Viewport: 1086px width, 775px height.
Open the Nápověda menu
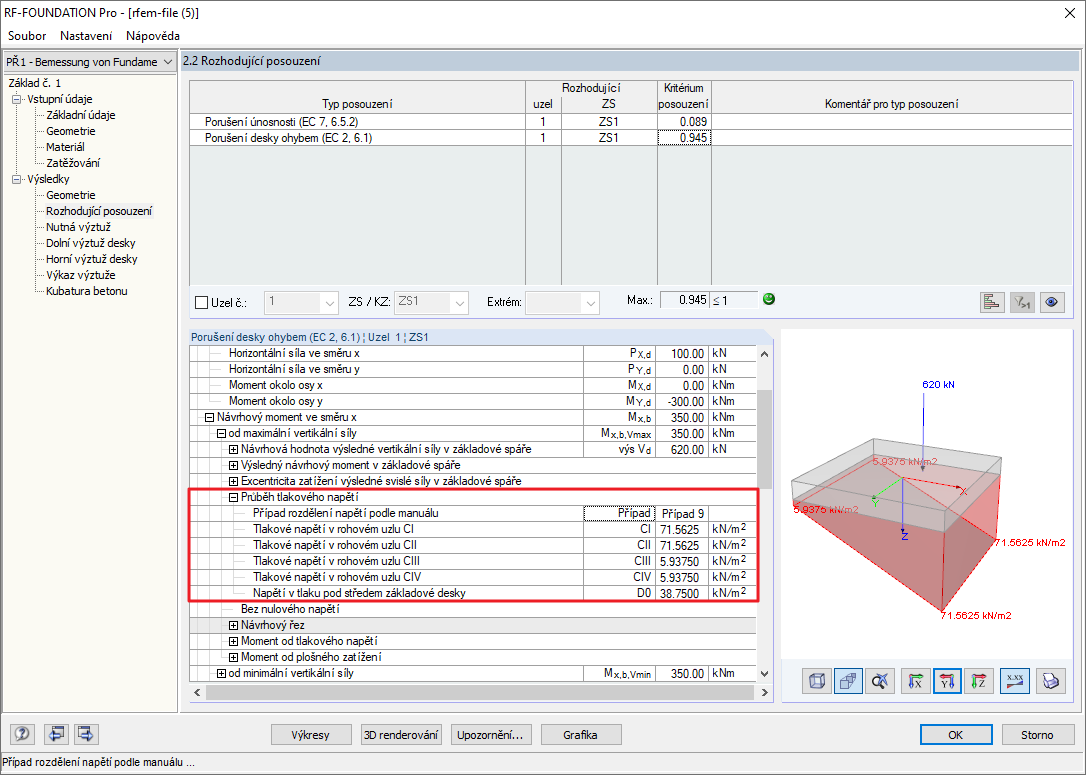(153, 35)
